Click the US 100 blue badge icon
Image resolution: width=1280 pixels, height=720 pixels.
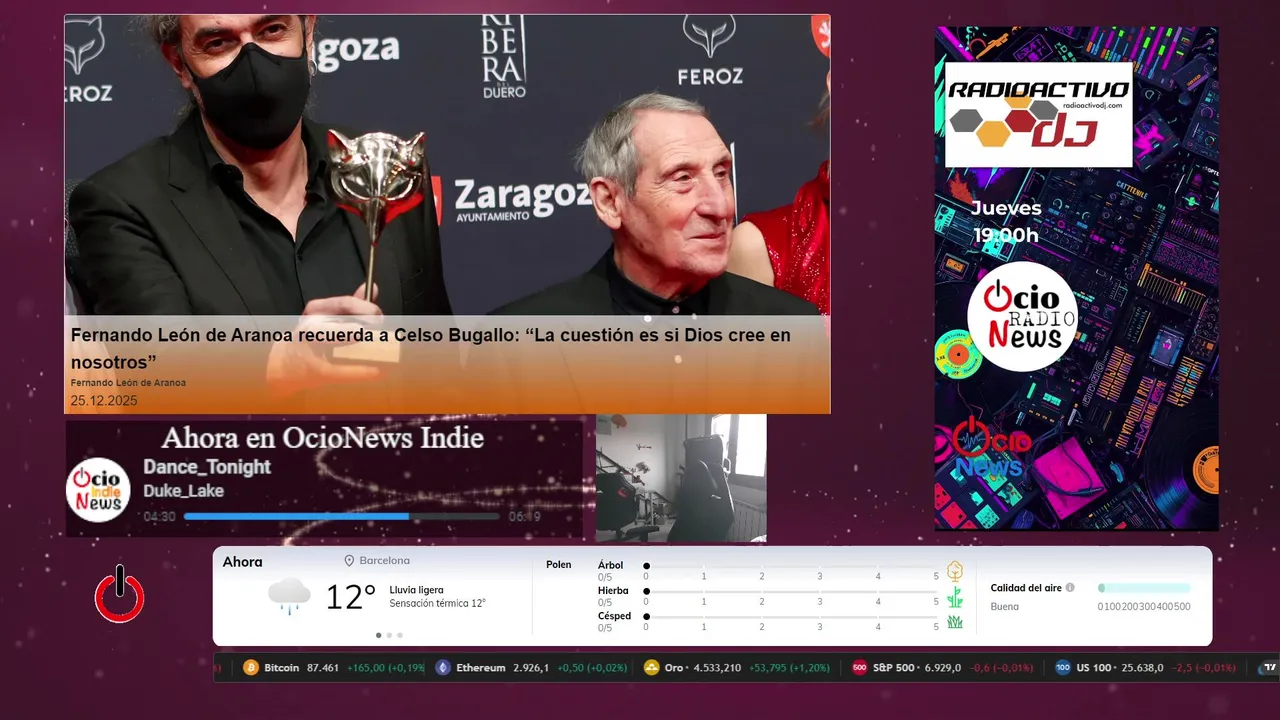1063,668
